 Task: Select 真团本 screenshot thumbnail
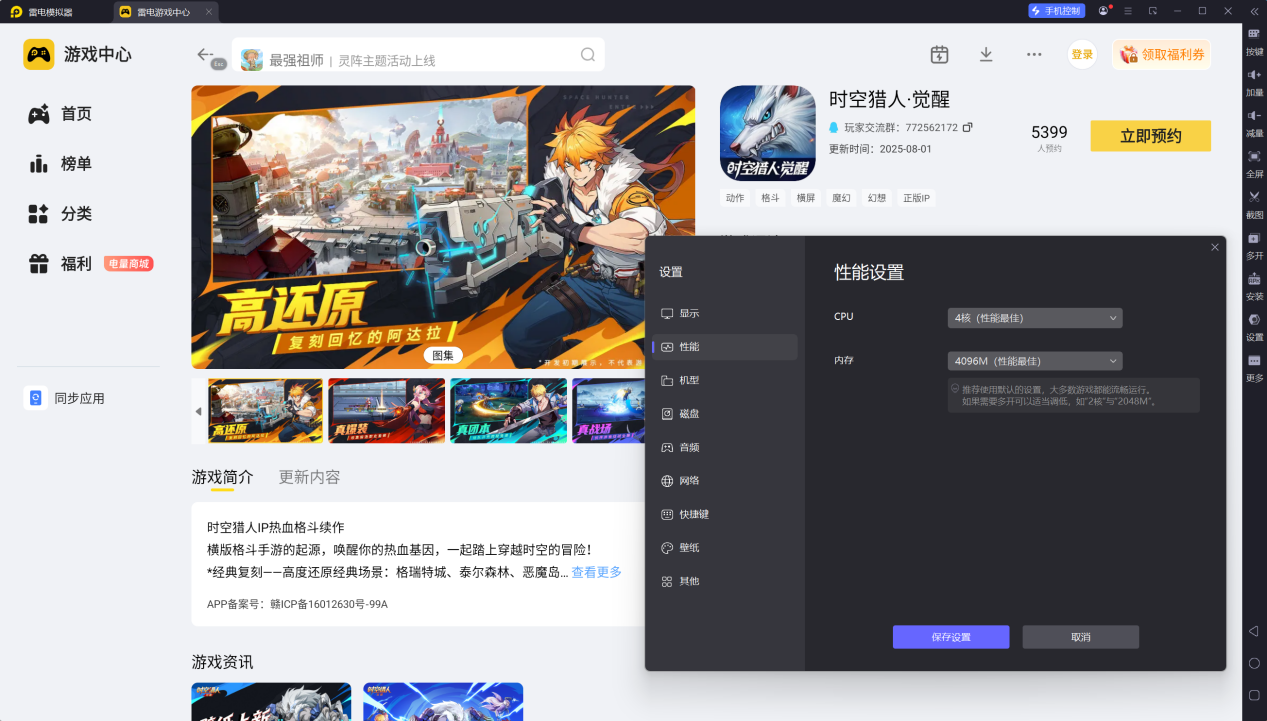coord(509,411)
